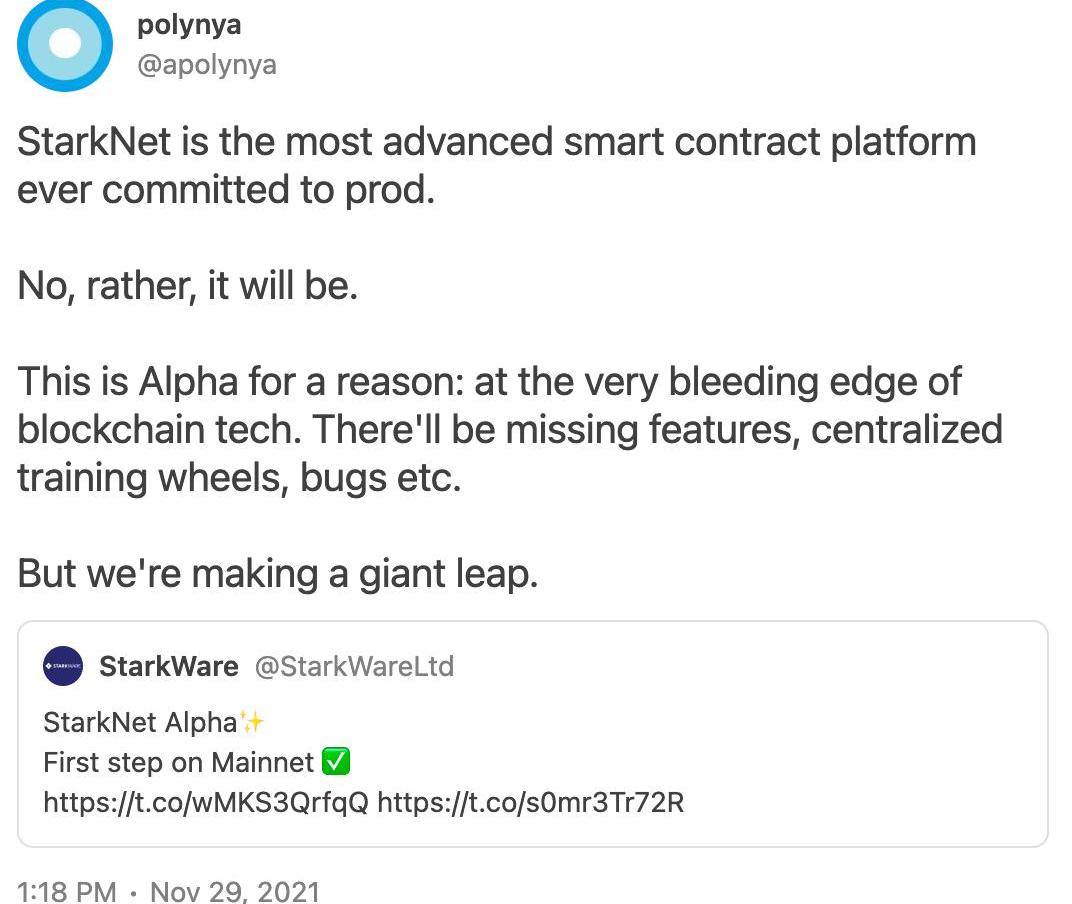Click the green check mark emoji
The height and width of the screenshot is (904, 1072).
336,763
